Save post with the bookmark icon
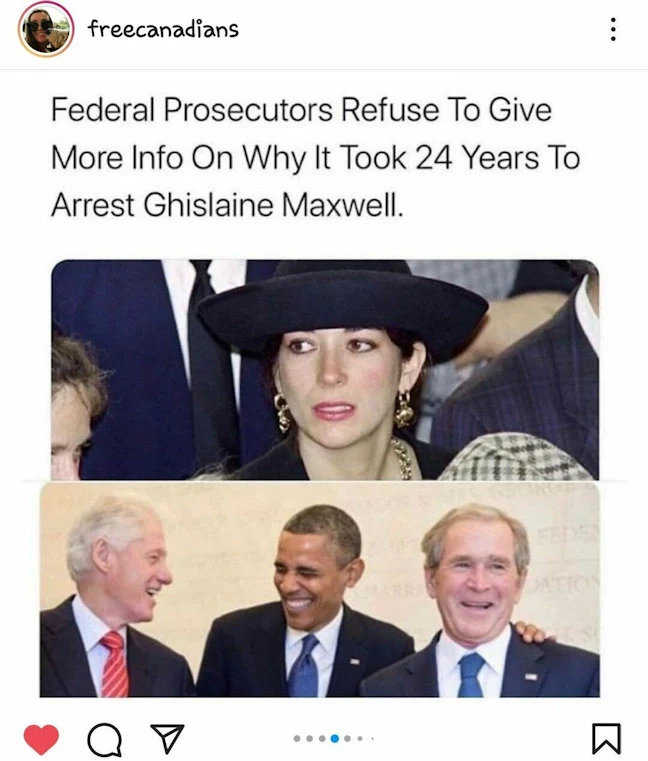 pyautogui.click(x=606, y=739)
